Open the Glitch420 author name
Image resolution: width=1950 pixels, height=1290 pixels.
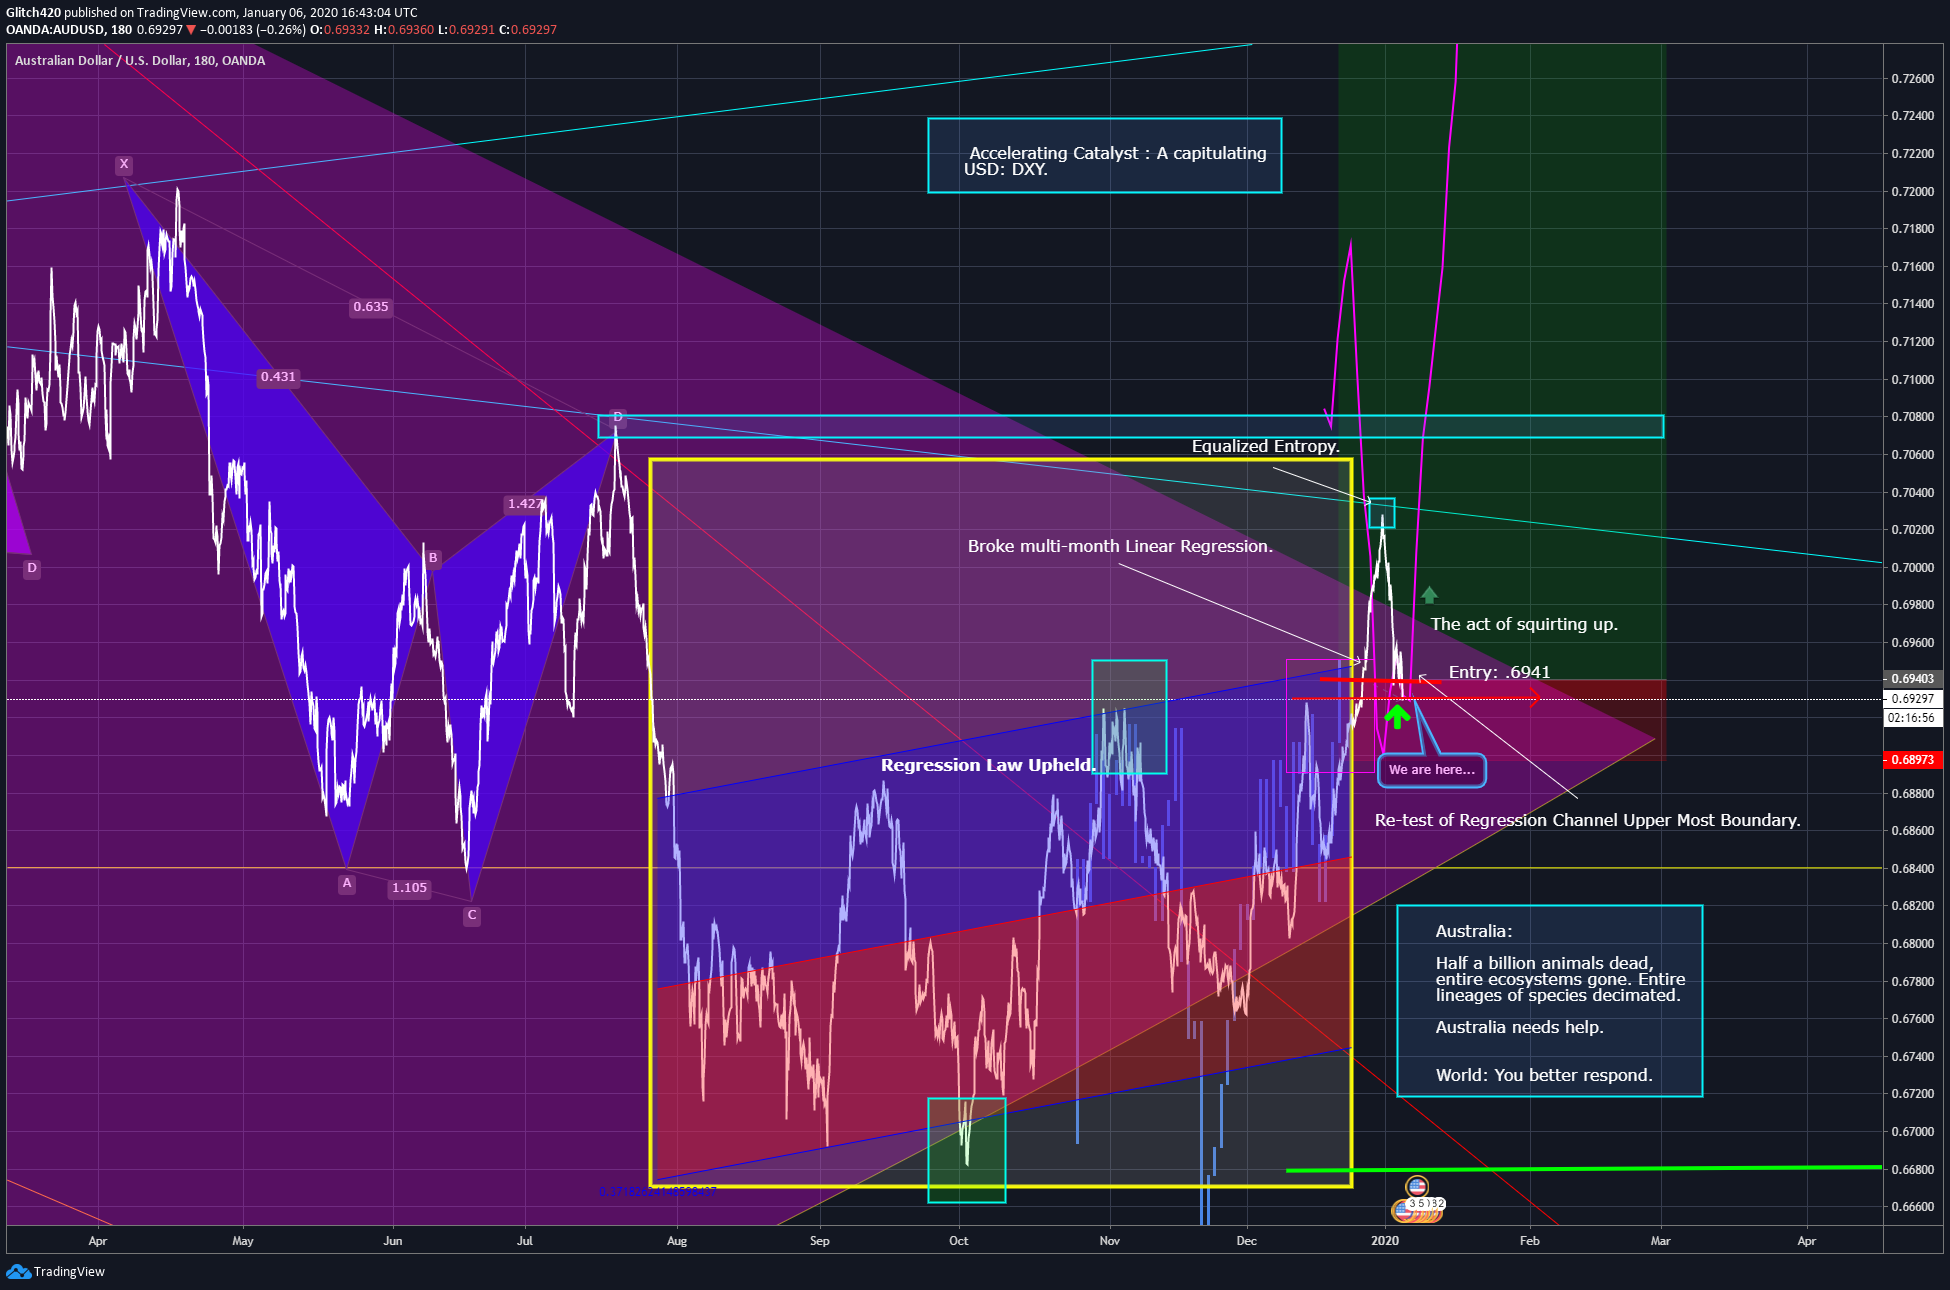pyautogui.click(x=33, y=13)
